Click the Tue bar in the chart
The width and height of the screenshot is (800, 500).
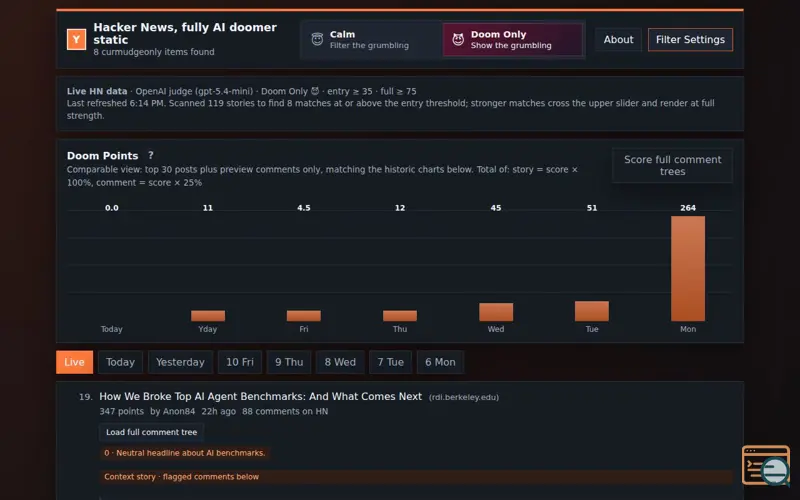click(591, 311)
